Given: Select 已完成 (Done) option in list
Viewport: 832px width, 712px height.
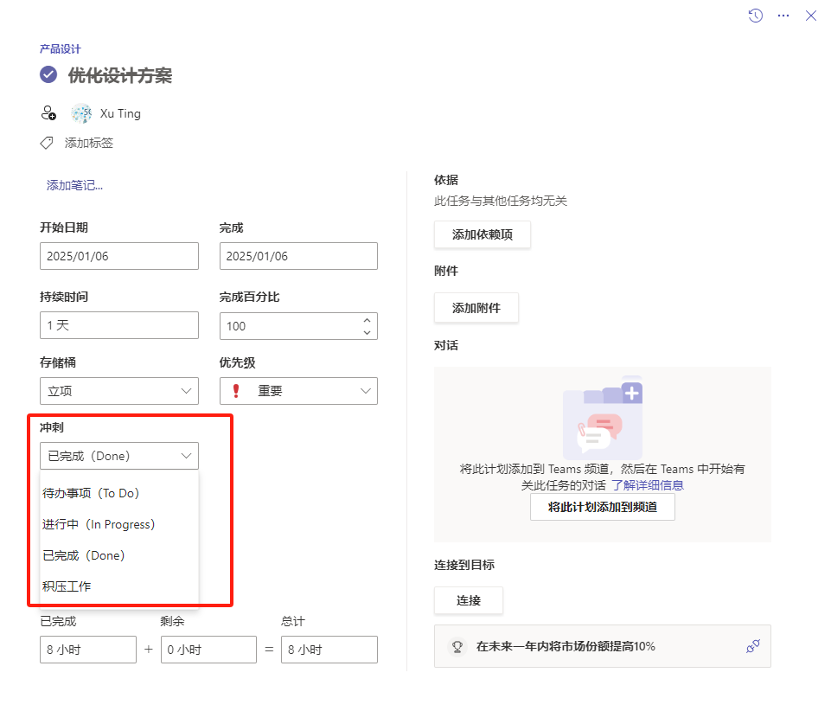Looking at the screenshot, I should point(119,555).
